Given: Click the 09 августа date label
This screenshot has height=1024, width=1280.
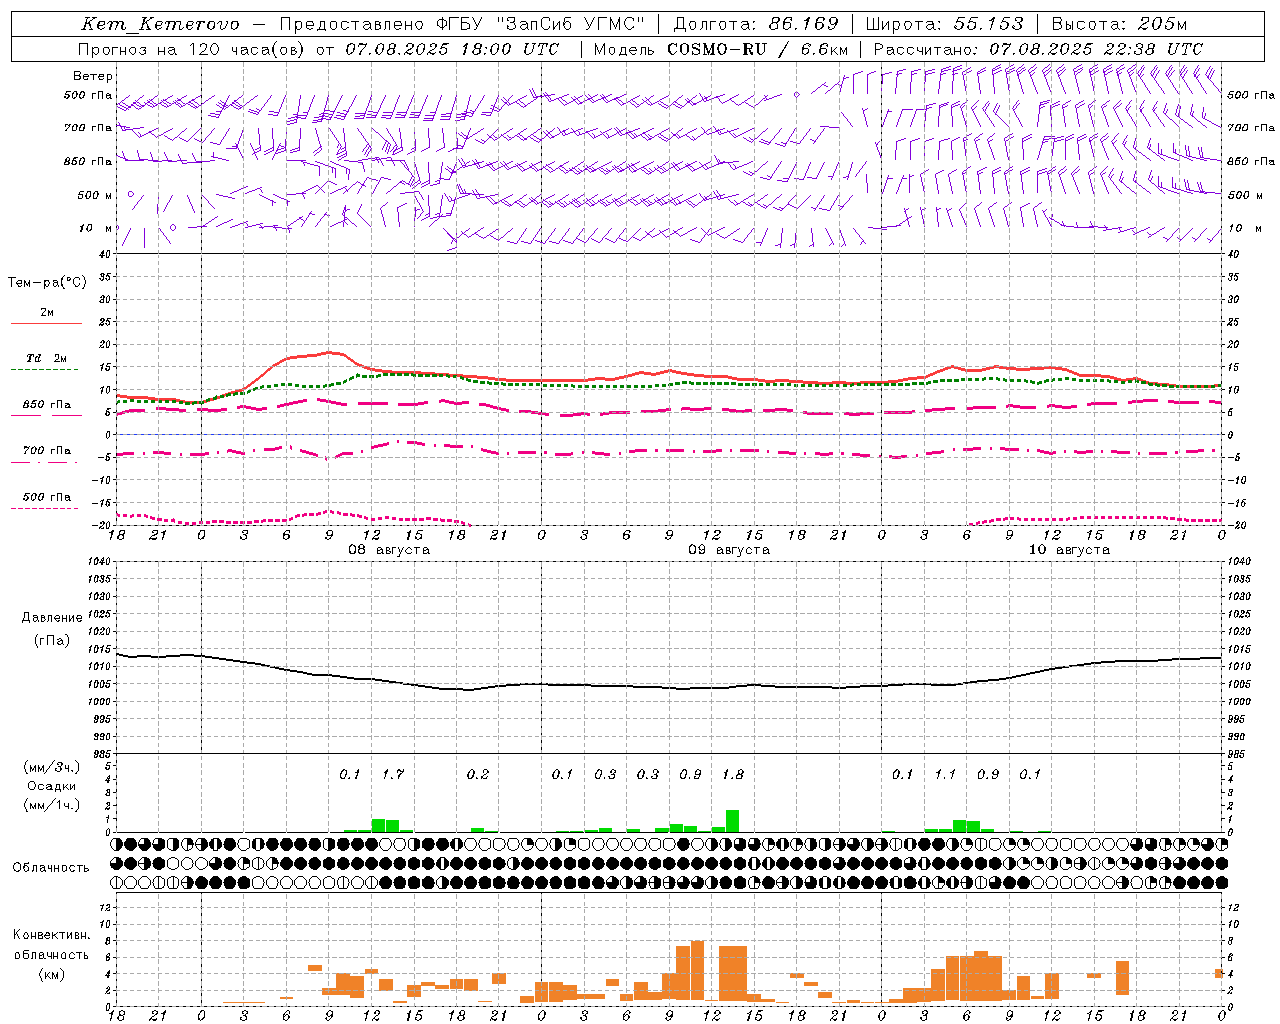Looking at the screenshot, I should click(x=729, y=550).
